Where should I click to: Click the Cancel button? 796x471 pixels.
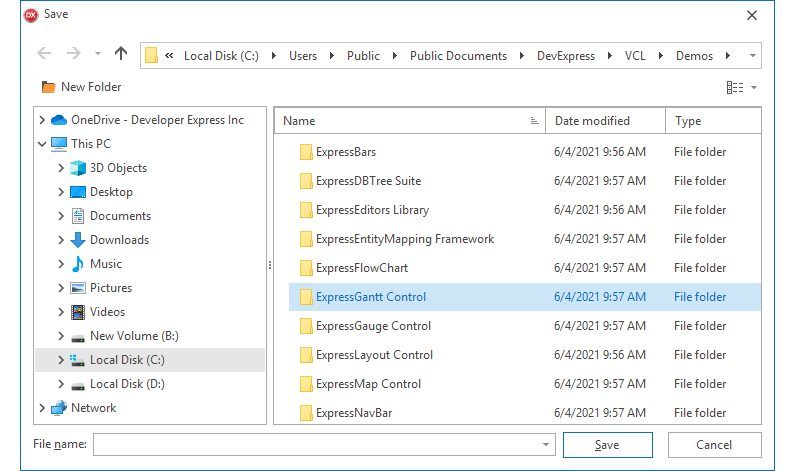pos(714,445)
